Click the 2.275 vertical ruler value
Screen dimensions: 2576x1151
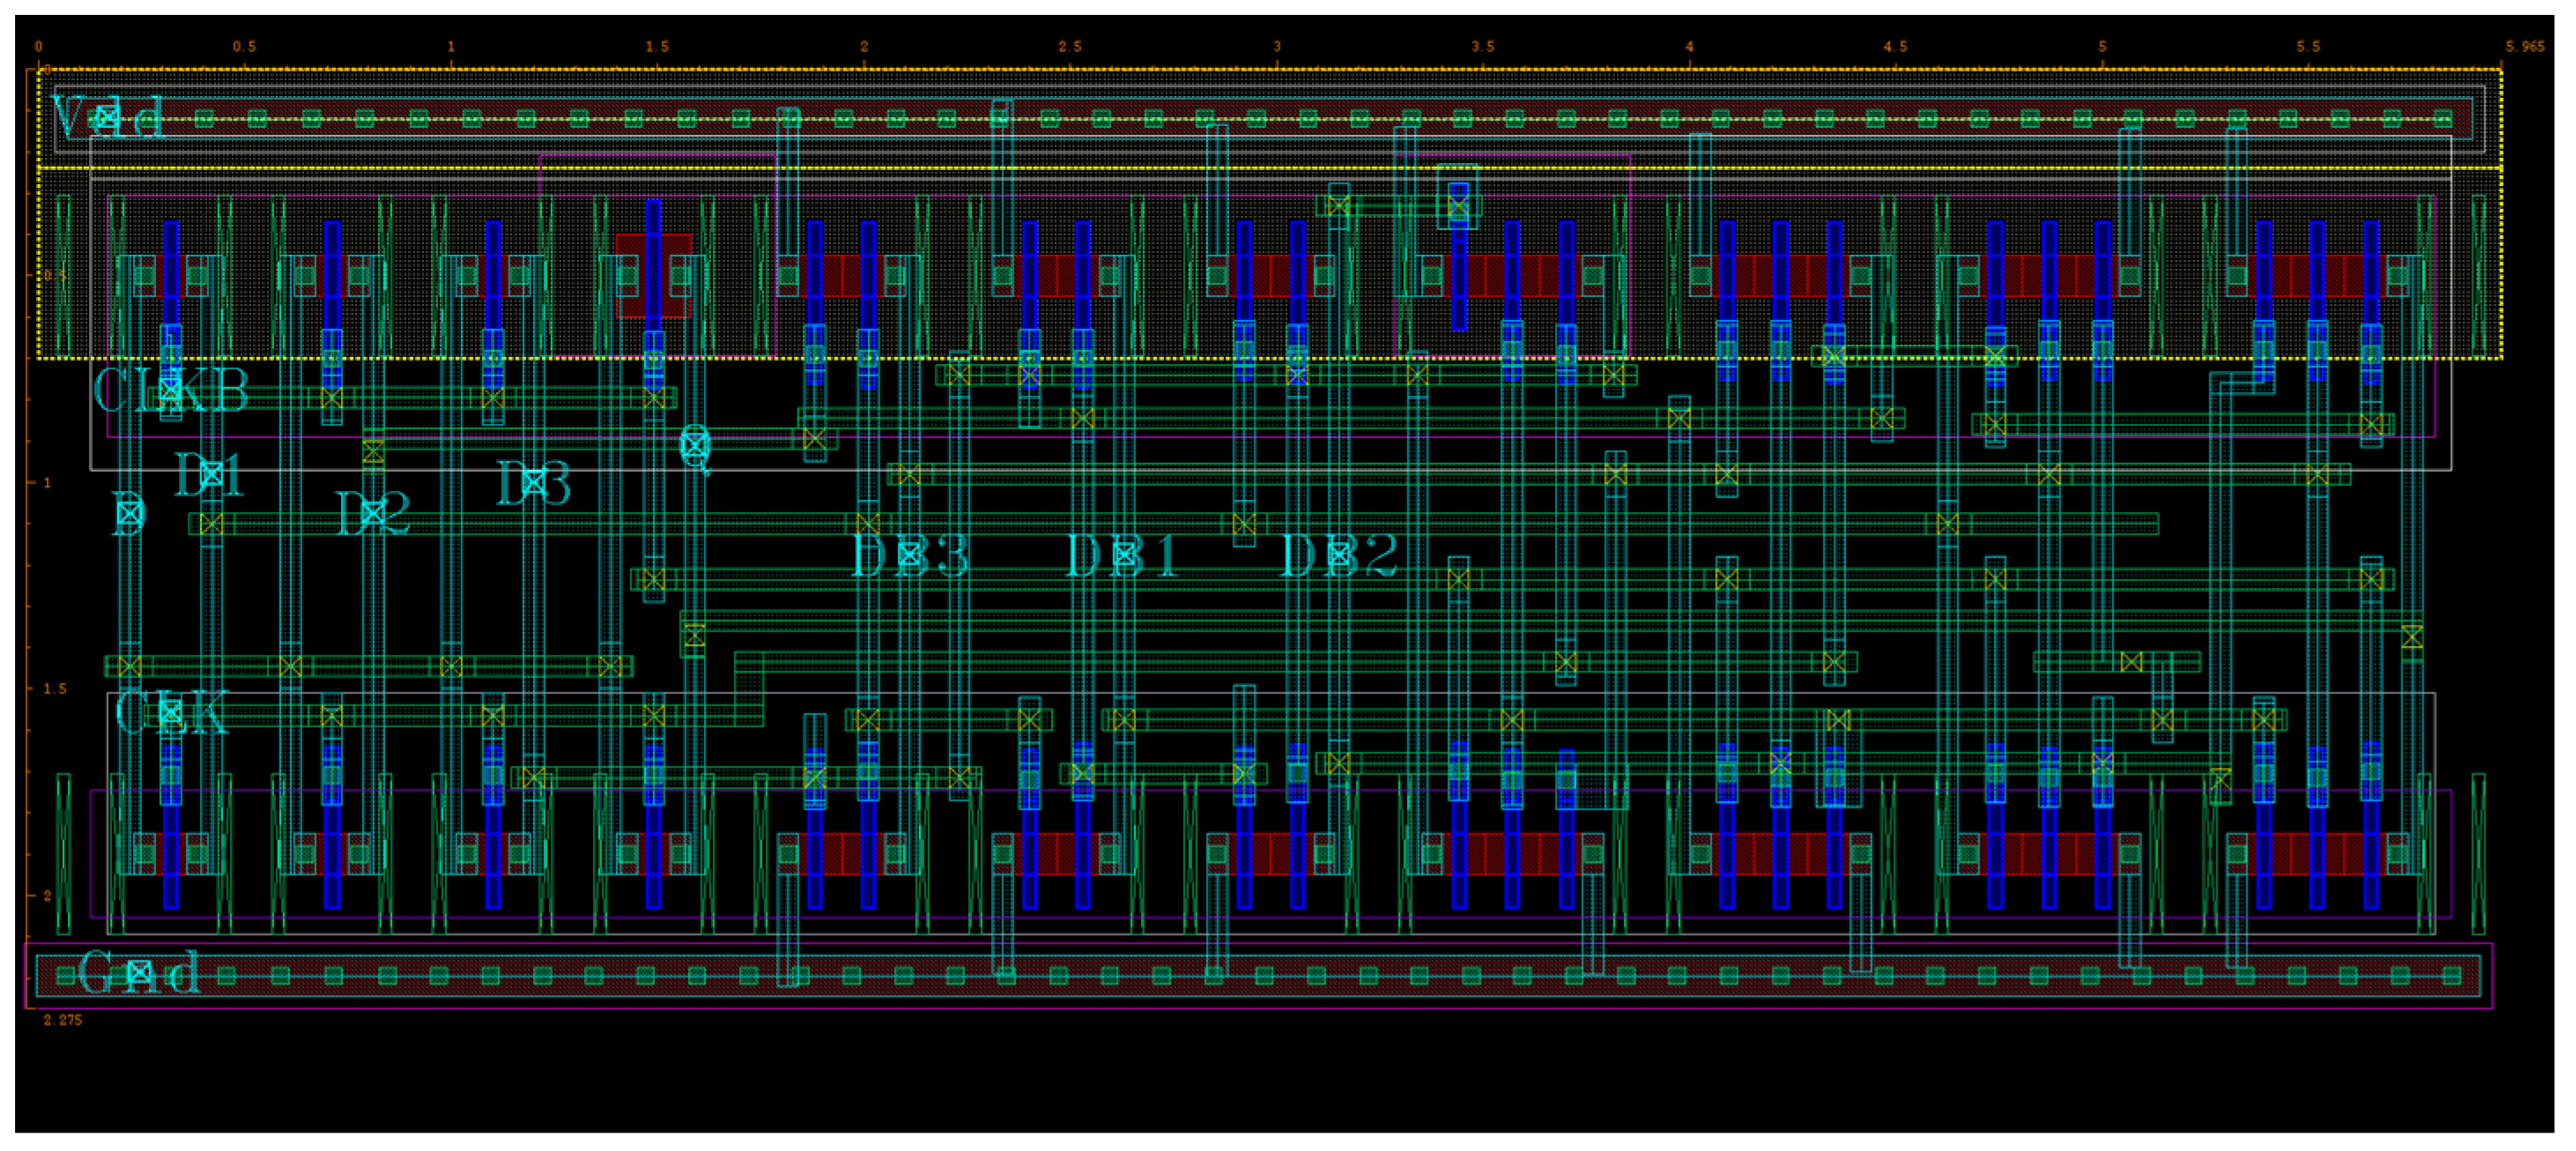pos(62,1020)
